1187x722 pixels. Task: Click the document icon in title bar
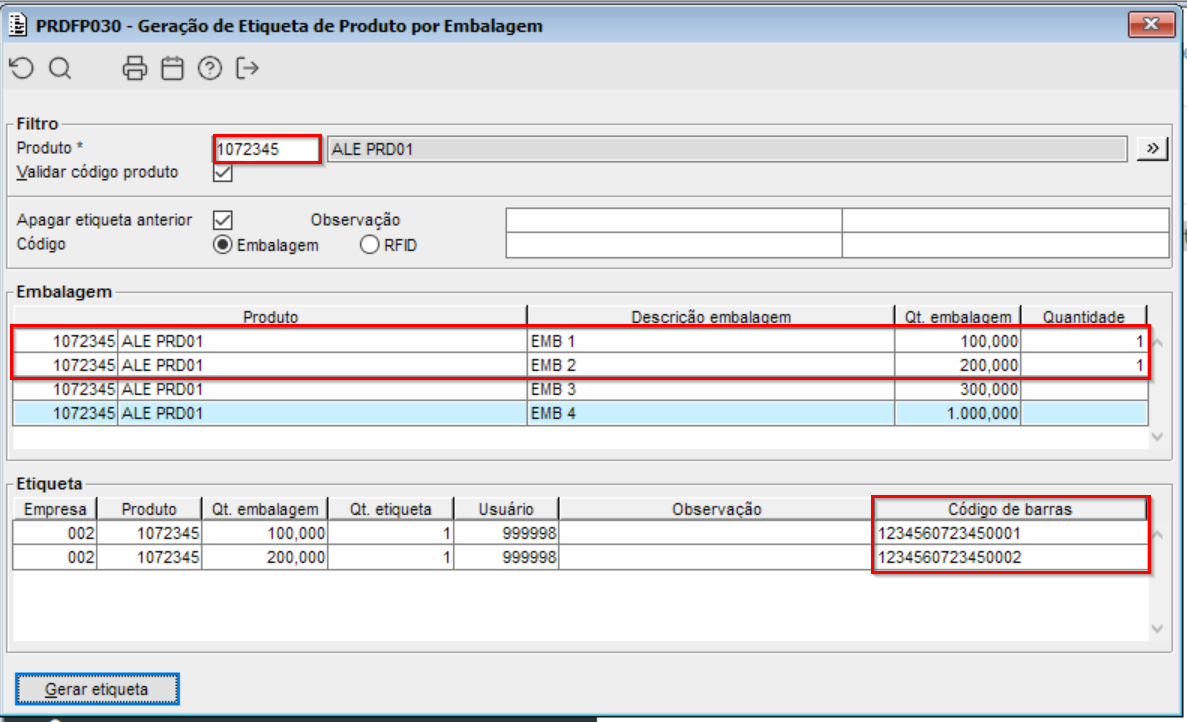(x=17, y=25)
